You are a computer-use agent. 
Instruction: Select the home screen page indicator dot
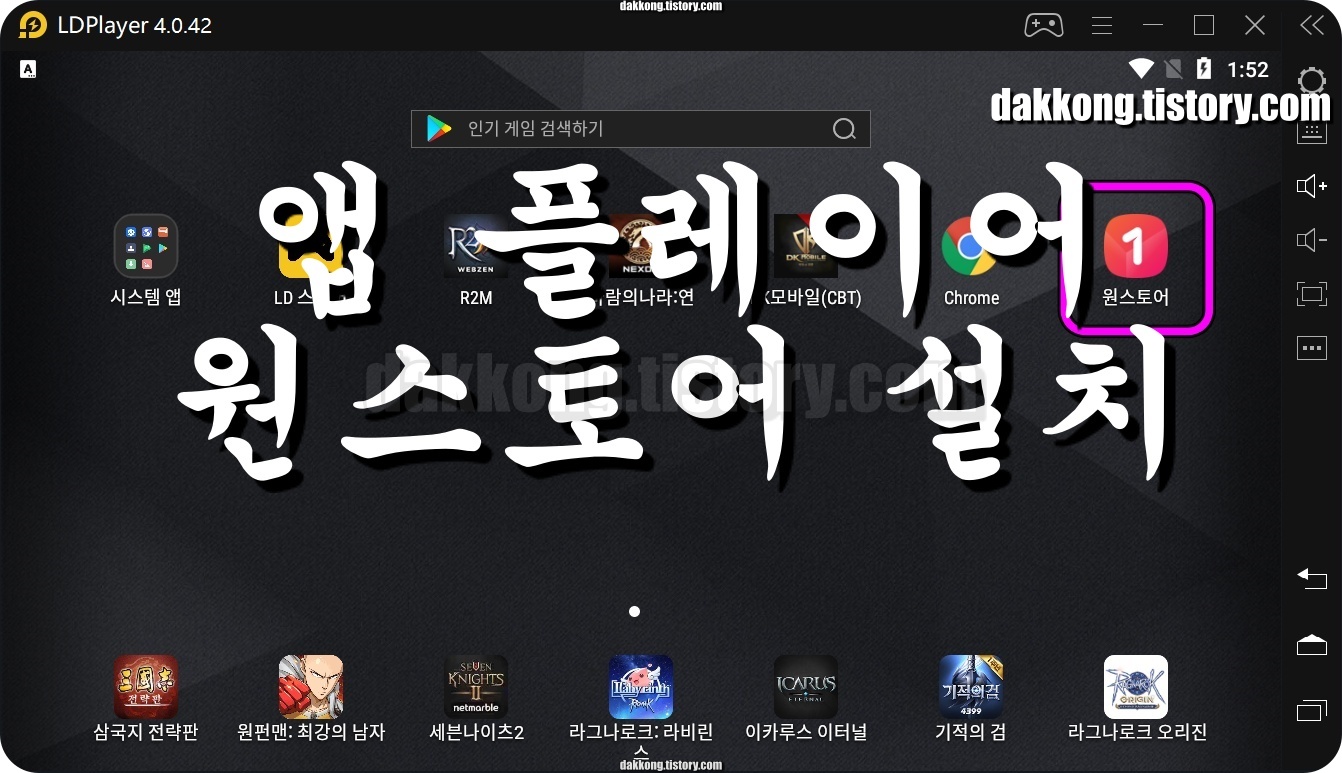[634, 611]
